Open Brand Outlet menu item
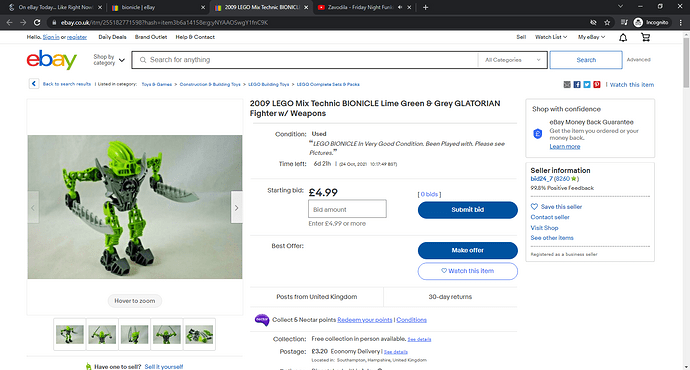The image size is (690, 370). 150,37
